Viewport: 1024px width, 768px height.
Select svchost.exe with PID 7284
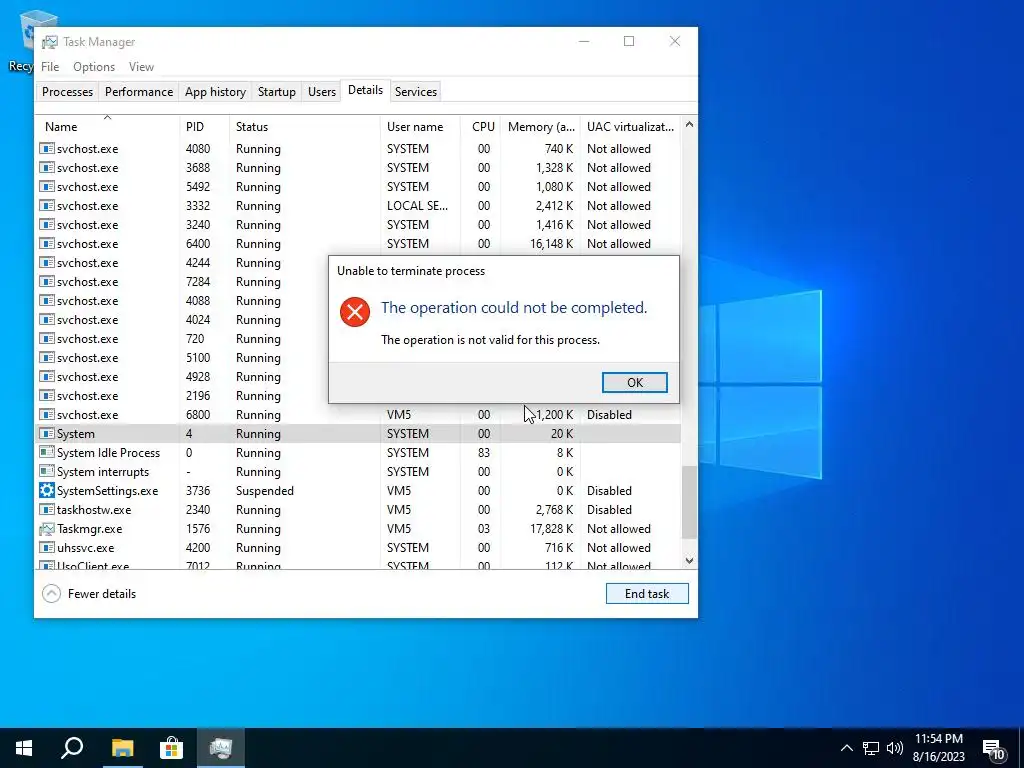pos(183,282)
